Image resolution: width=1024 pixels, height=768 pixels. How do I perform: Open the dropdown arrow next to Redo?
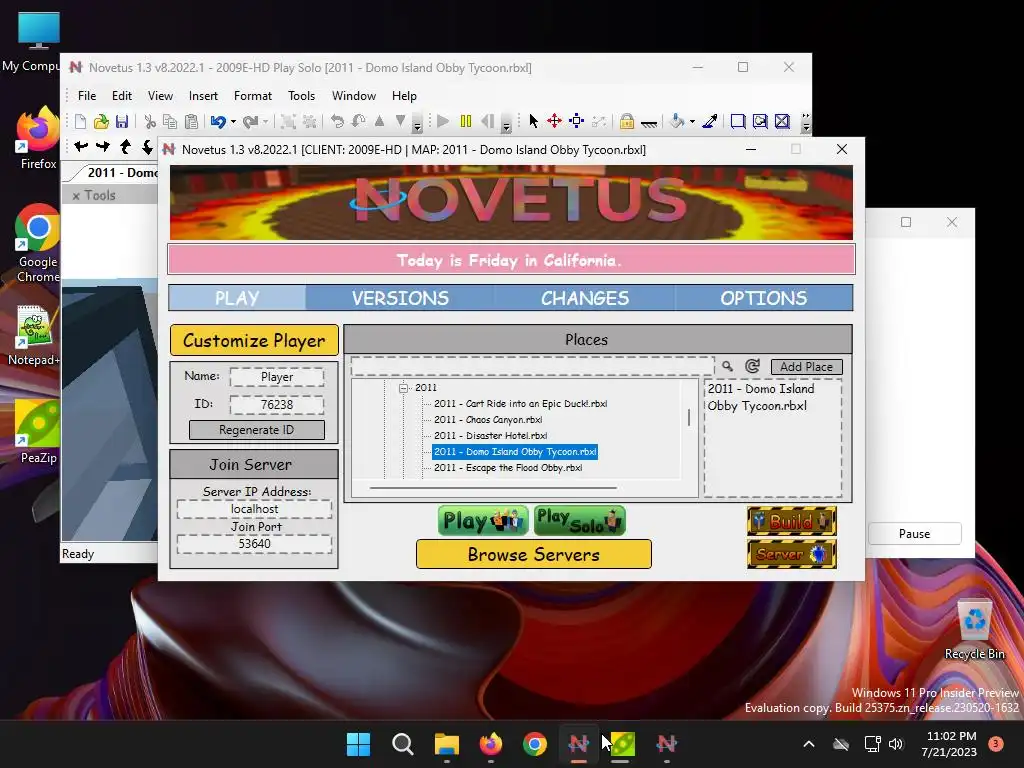coord(265,121)
